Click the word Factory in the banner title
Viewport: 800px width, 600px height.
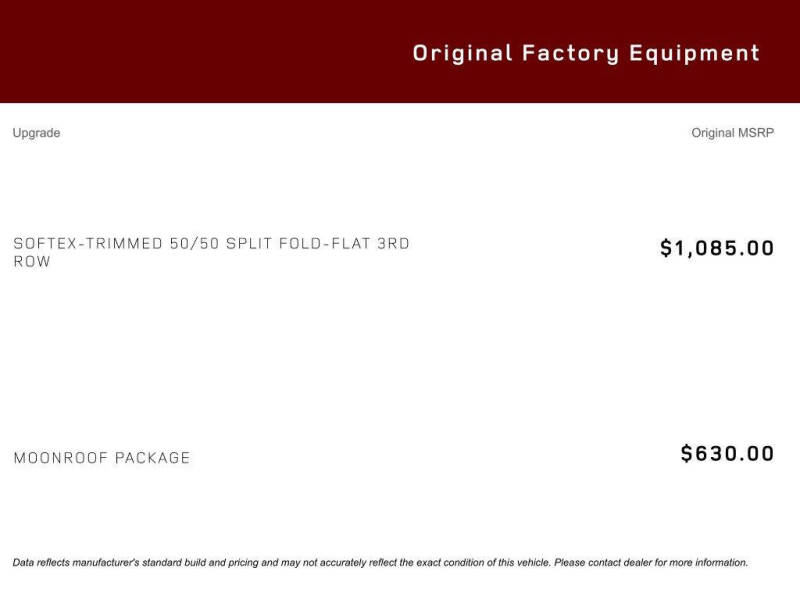(x=570, y=54)
